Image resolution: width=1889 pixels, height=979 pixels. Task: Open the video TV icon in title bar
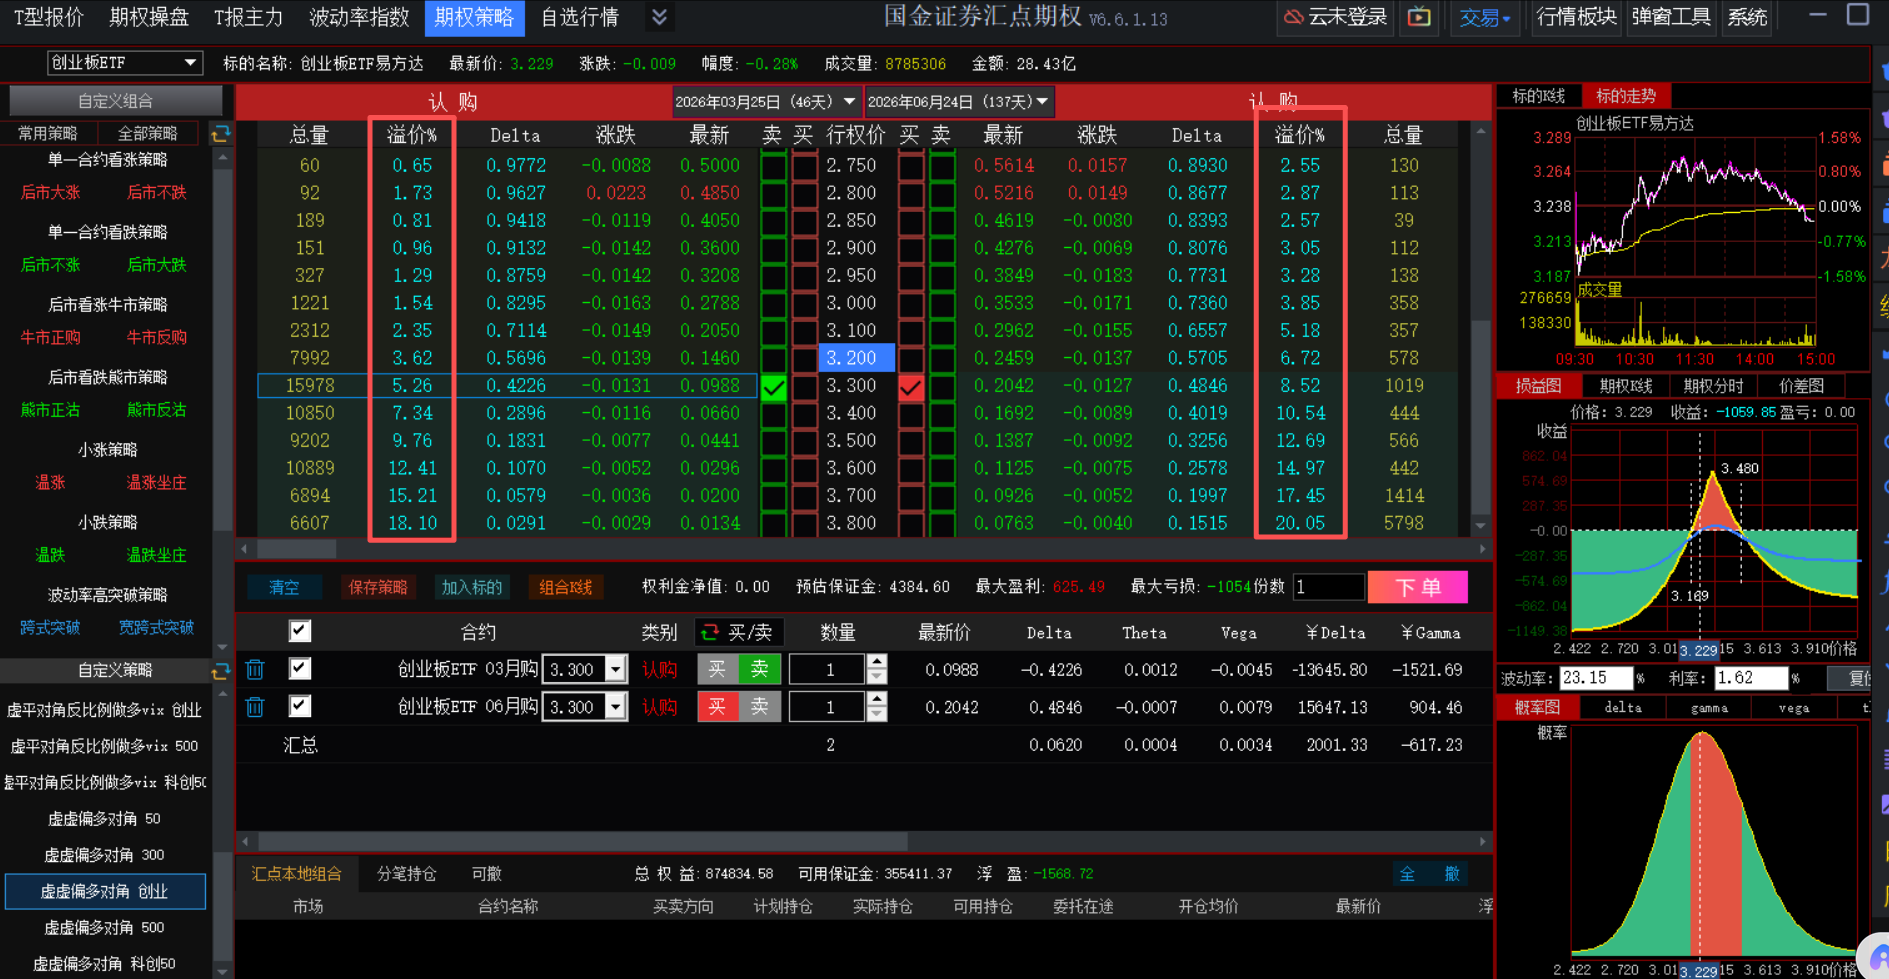click(x=1419, y=17)
